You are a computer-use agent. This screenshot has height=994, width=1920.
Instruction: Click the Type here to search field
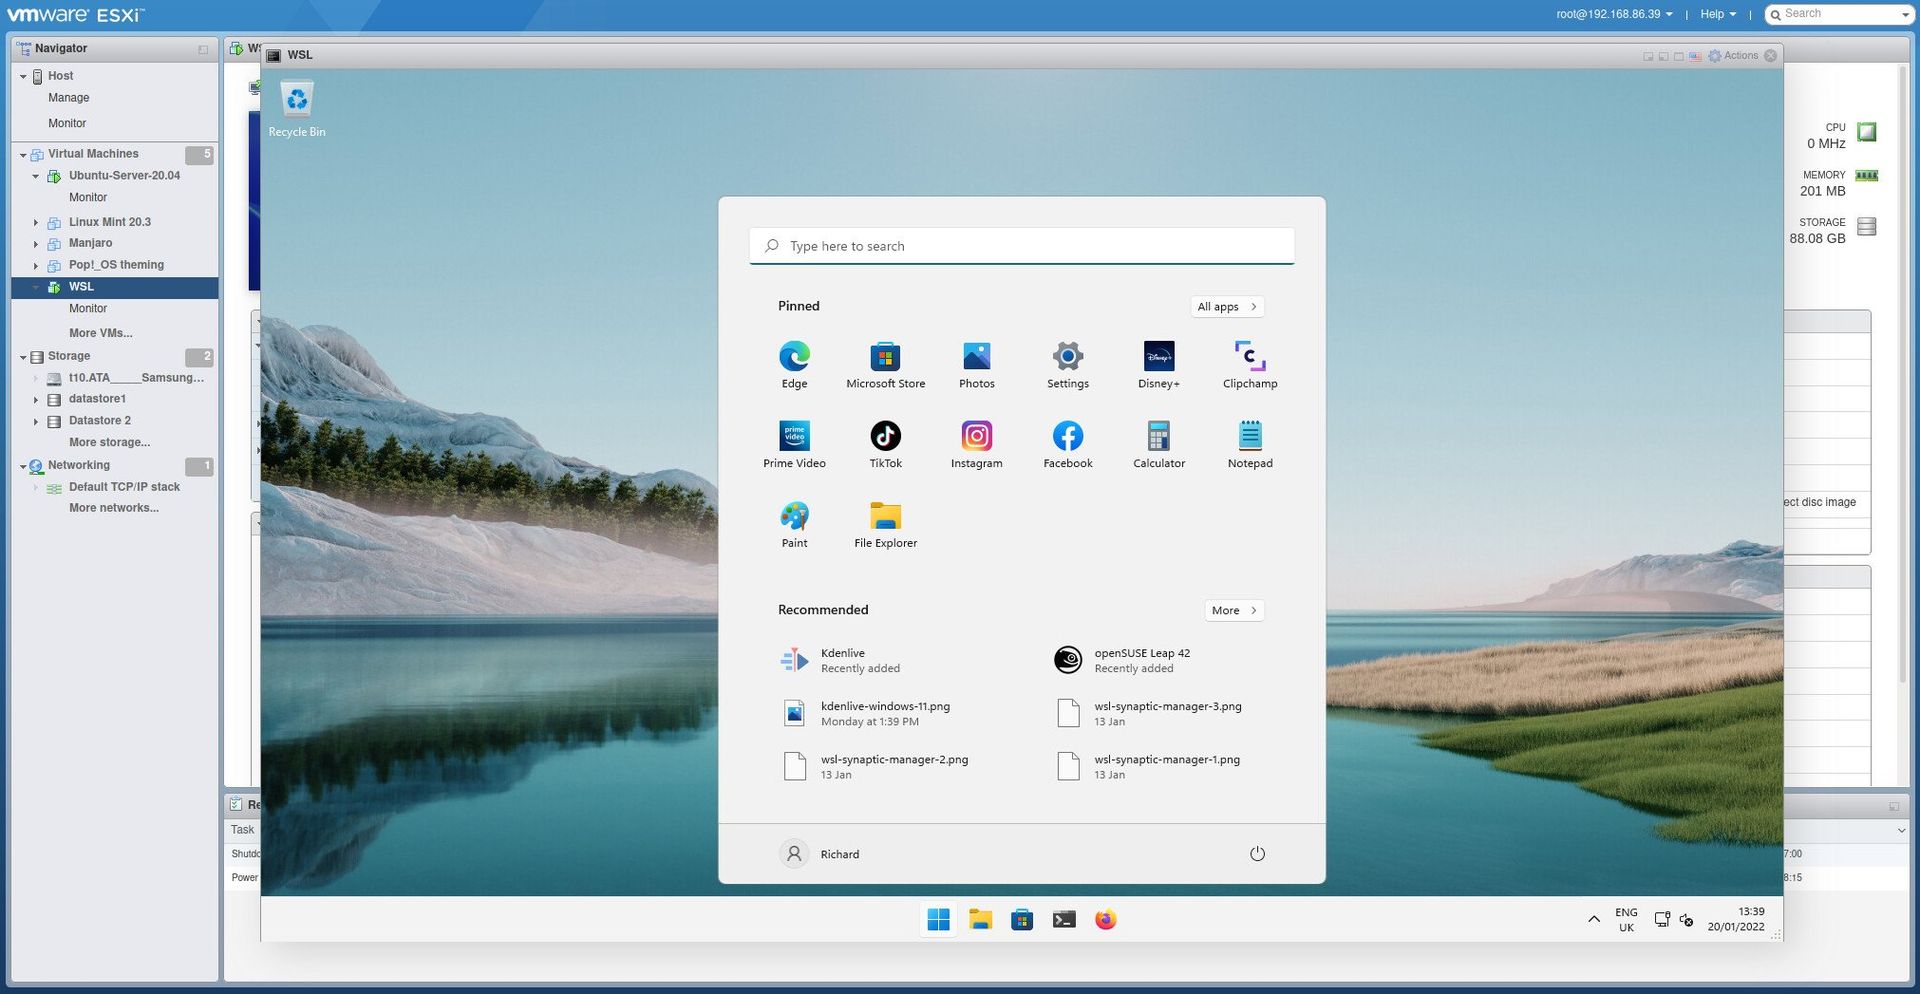[1020, 245]
